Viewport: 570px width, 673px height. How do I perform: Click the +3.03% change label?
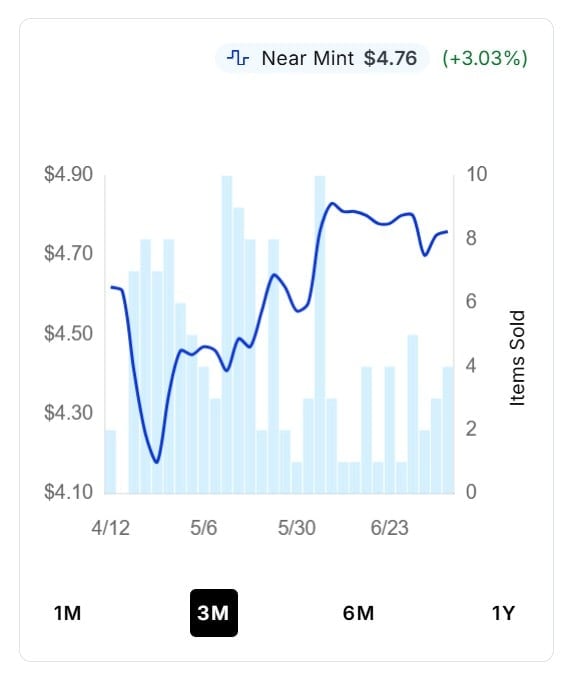pos(485,58)
